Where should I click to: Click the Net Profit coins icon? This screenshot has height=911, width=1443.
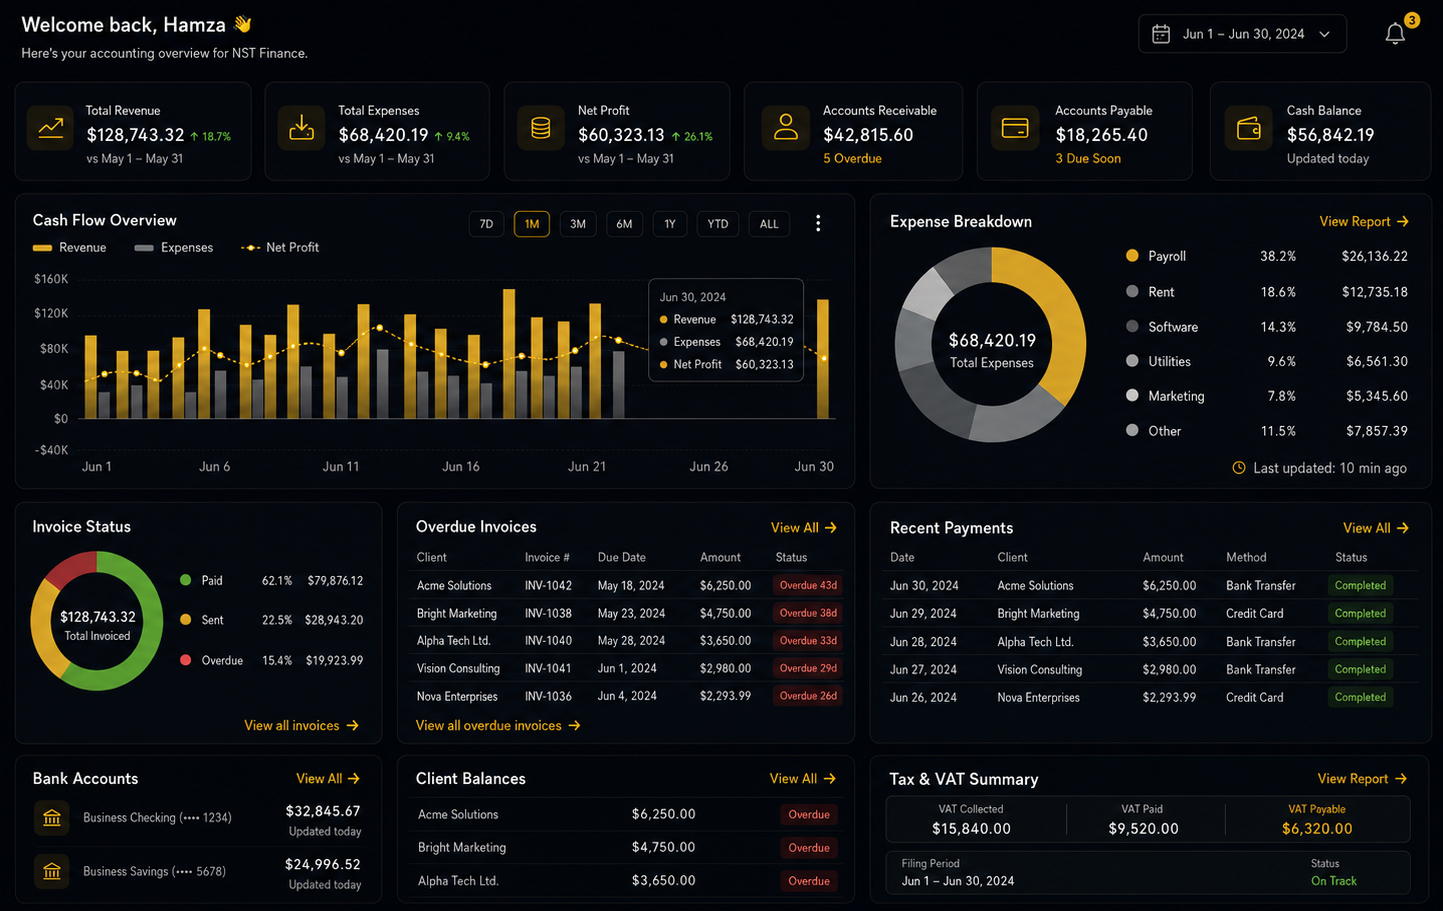point(540,129)
